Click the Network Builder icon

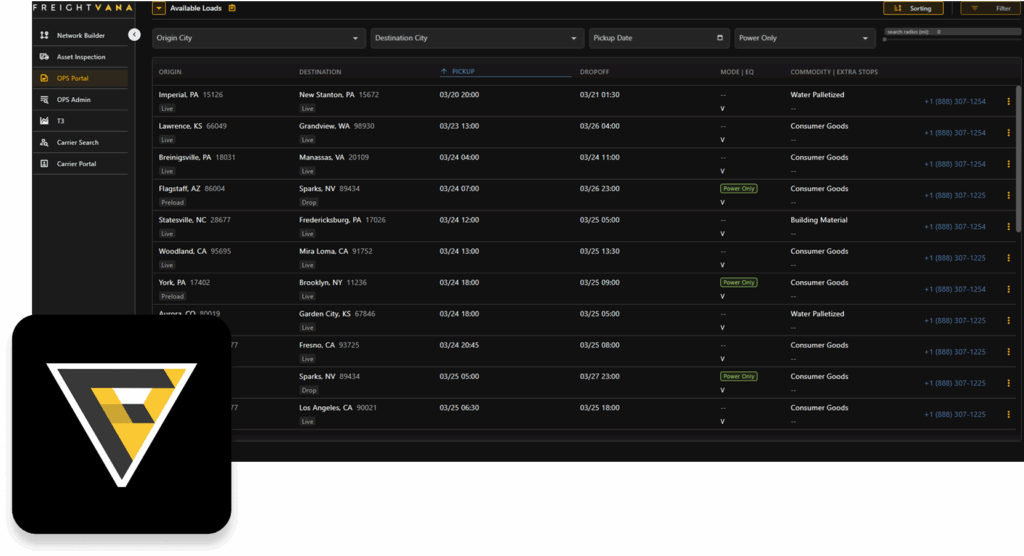click(44, 35)
